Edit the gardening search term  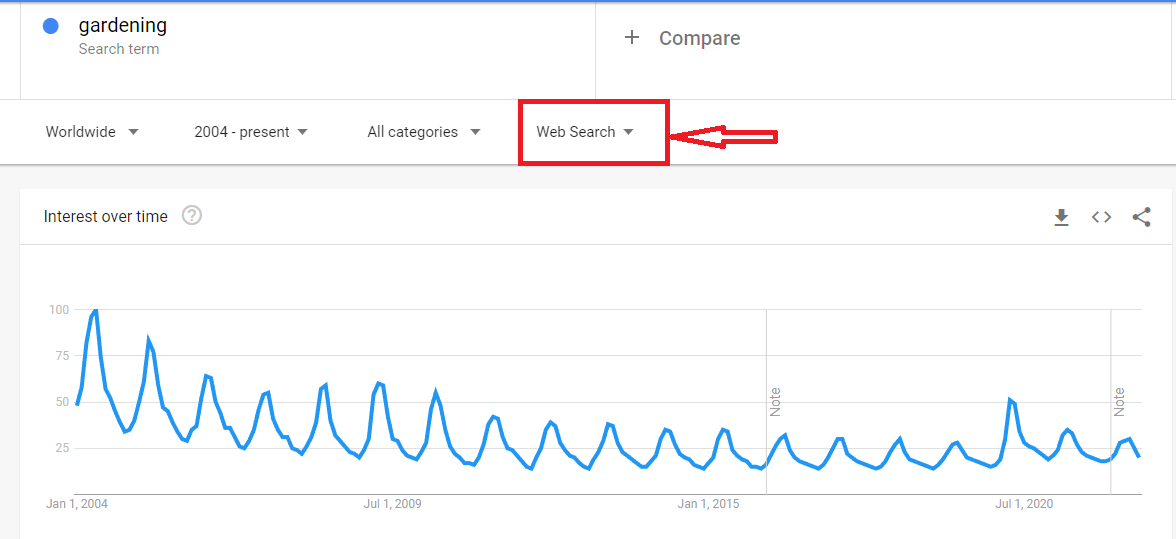coord(123,26)
